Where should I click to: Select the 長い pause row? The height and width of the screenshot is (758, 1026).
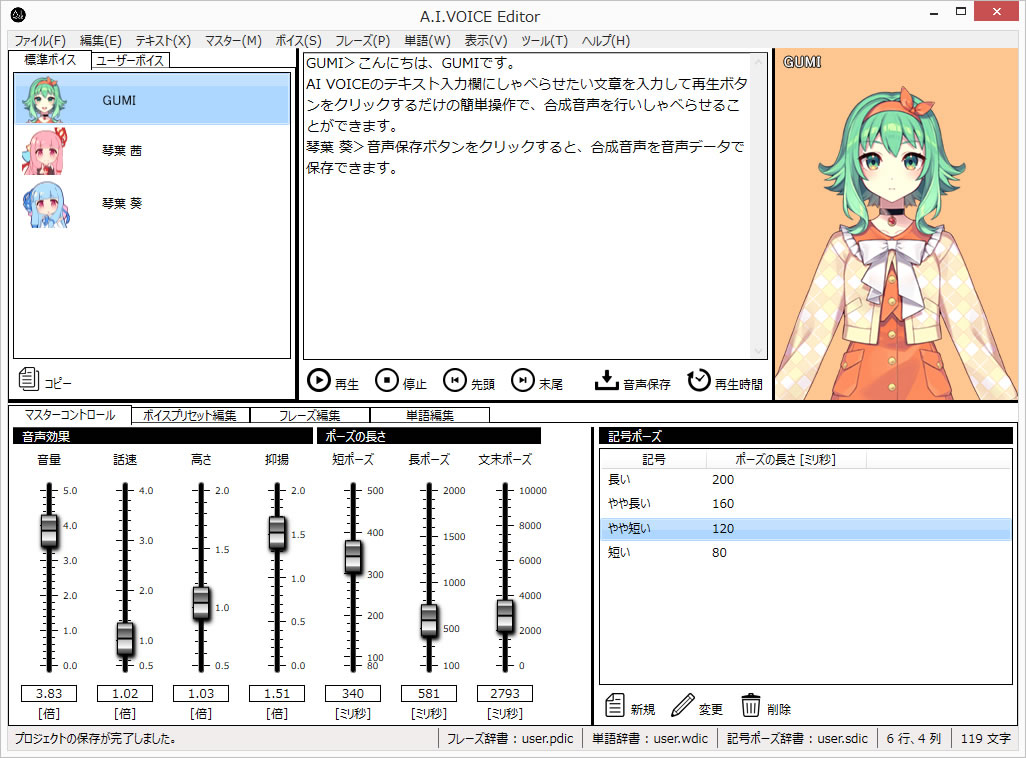pos(805,480)
